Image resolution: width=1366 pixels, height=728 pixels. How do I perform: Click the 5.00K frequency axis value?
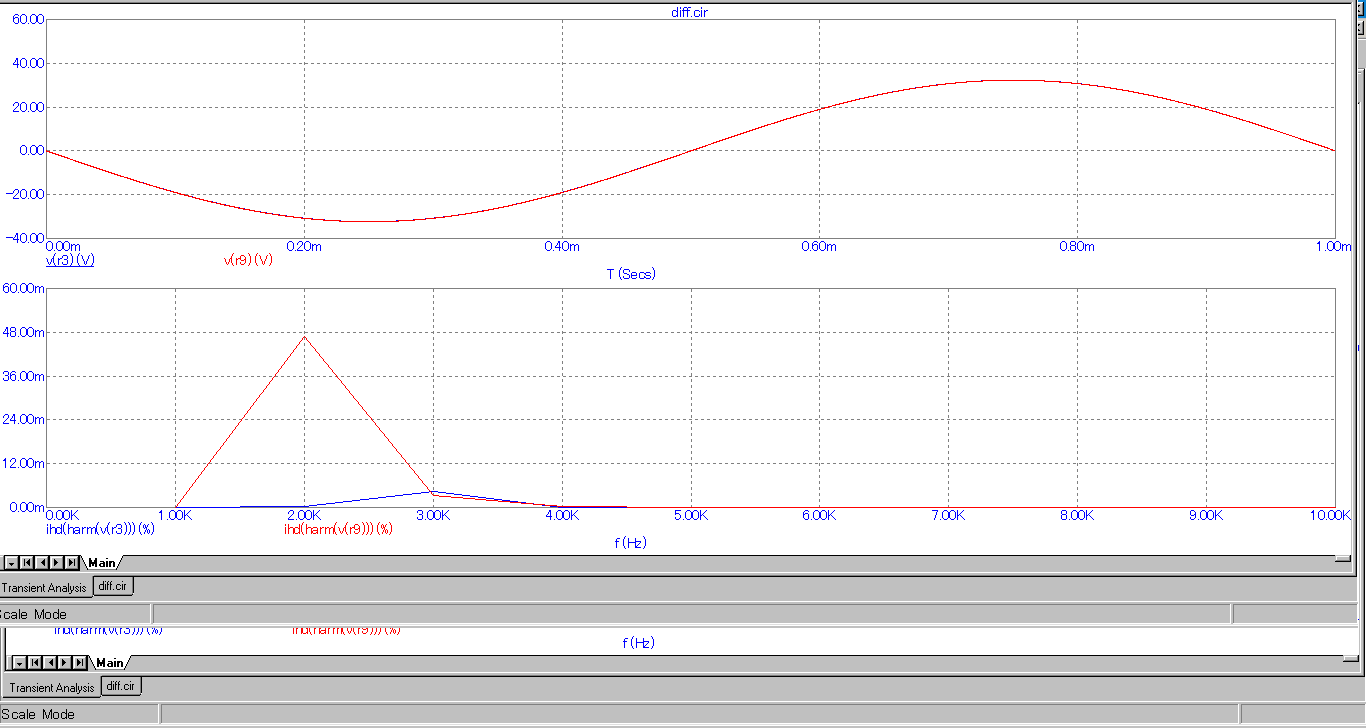[691, 515]
